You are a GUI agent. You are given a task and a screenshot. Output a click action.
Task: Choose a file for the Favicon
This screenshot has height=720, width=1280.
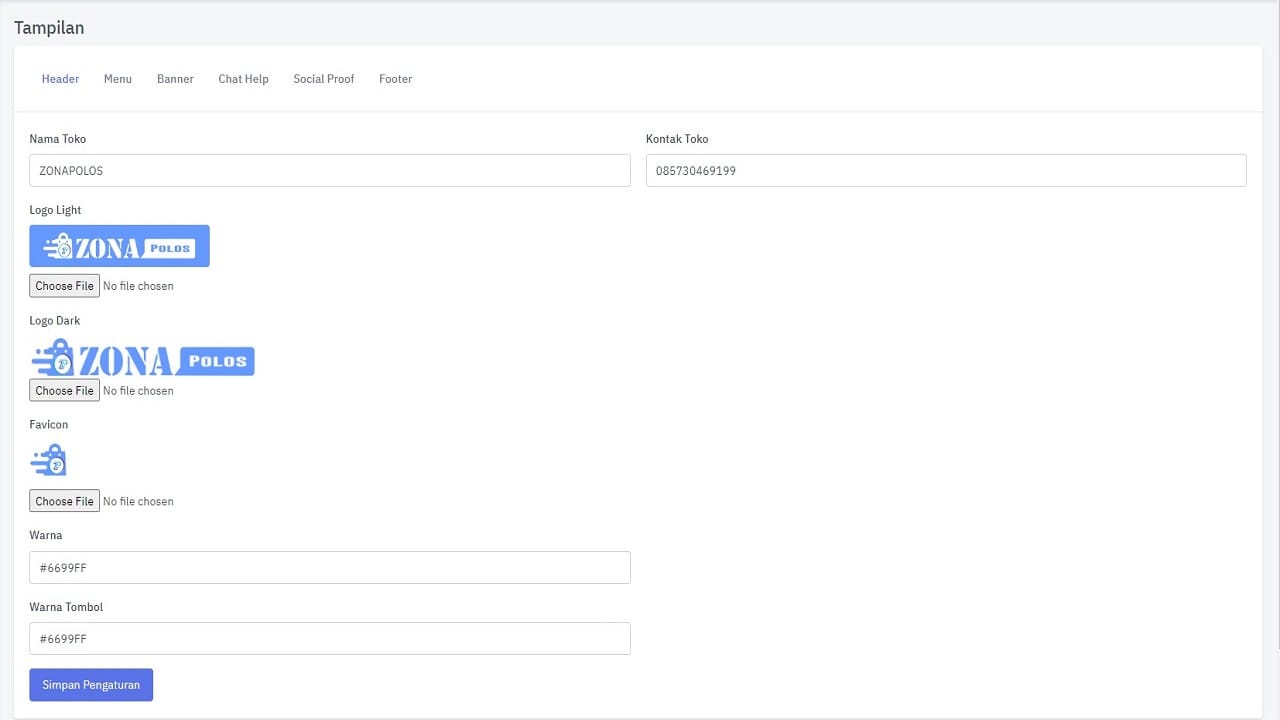[65, 501]
